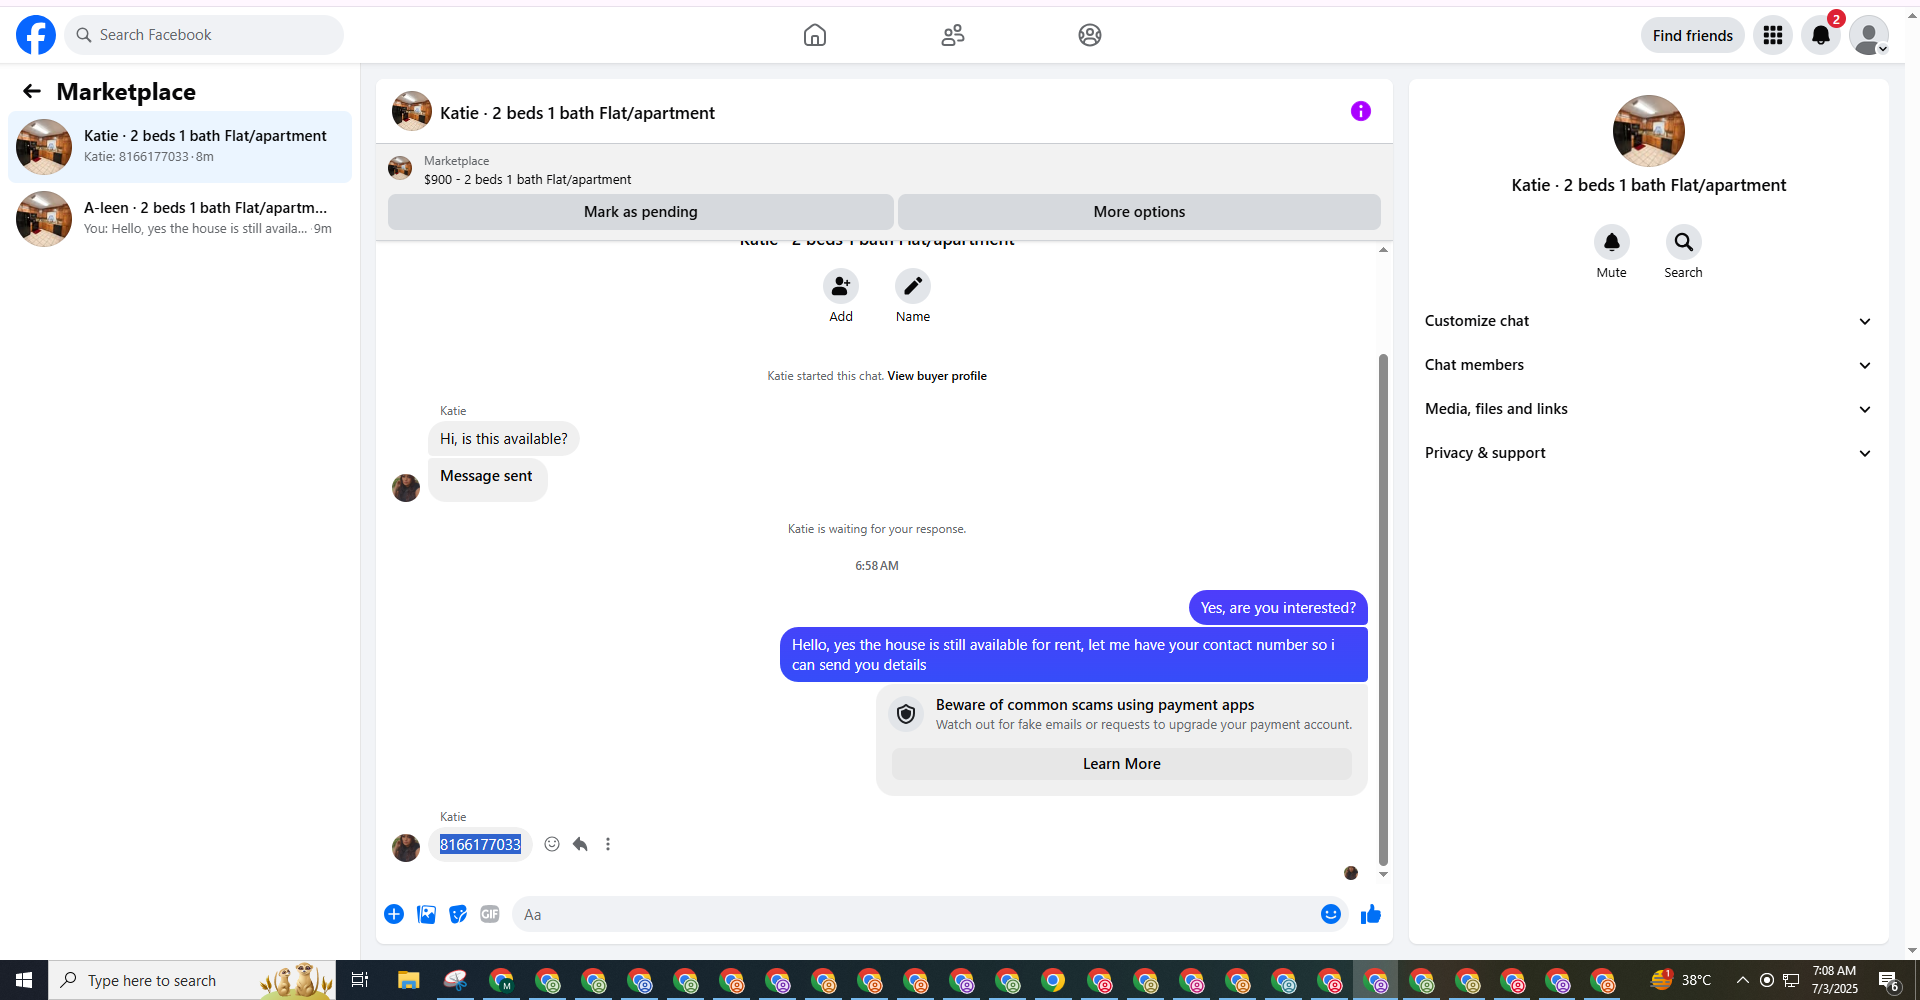Image resolution: width=1920 pixels, height=1000 pixels.
Task: Click the chat scrollbar thumb
Action: tap(1383, 609)
